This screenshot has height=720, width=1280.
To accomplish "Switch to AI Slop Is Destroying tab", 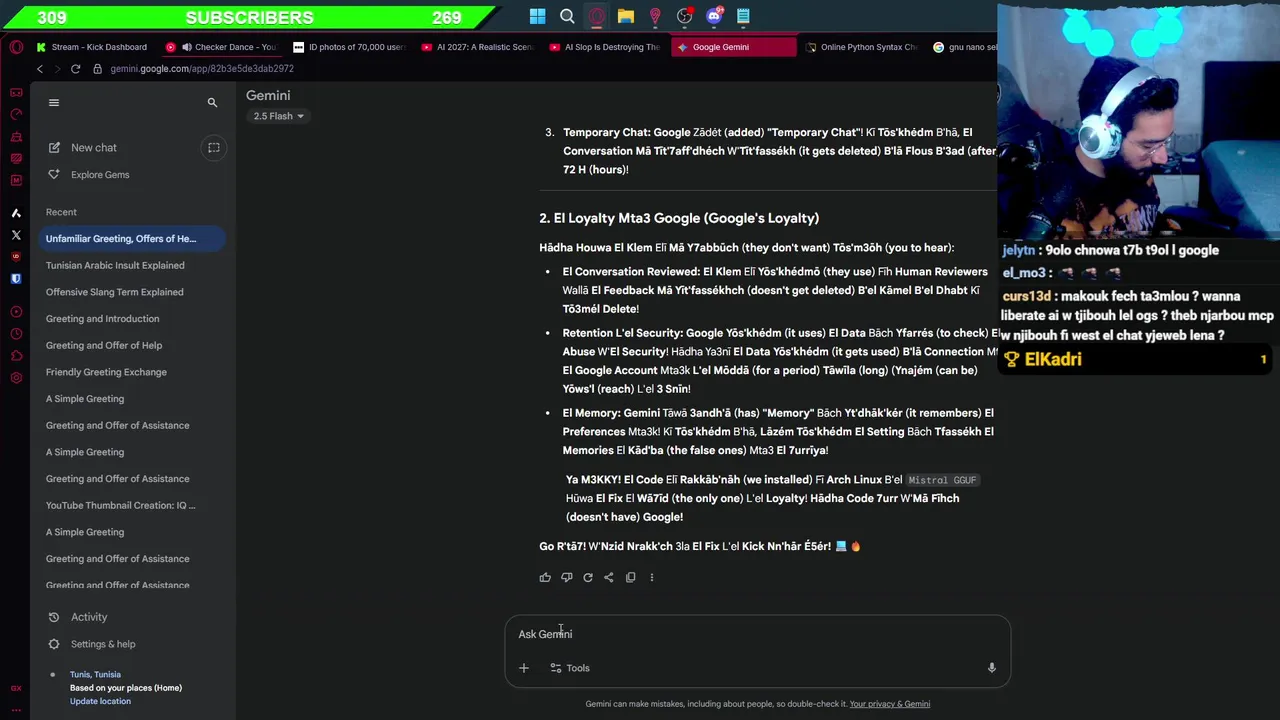I will pyautogui.click(x=606, y=47).
